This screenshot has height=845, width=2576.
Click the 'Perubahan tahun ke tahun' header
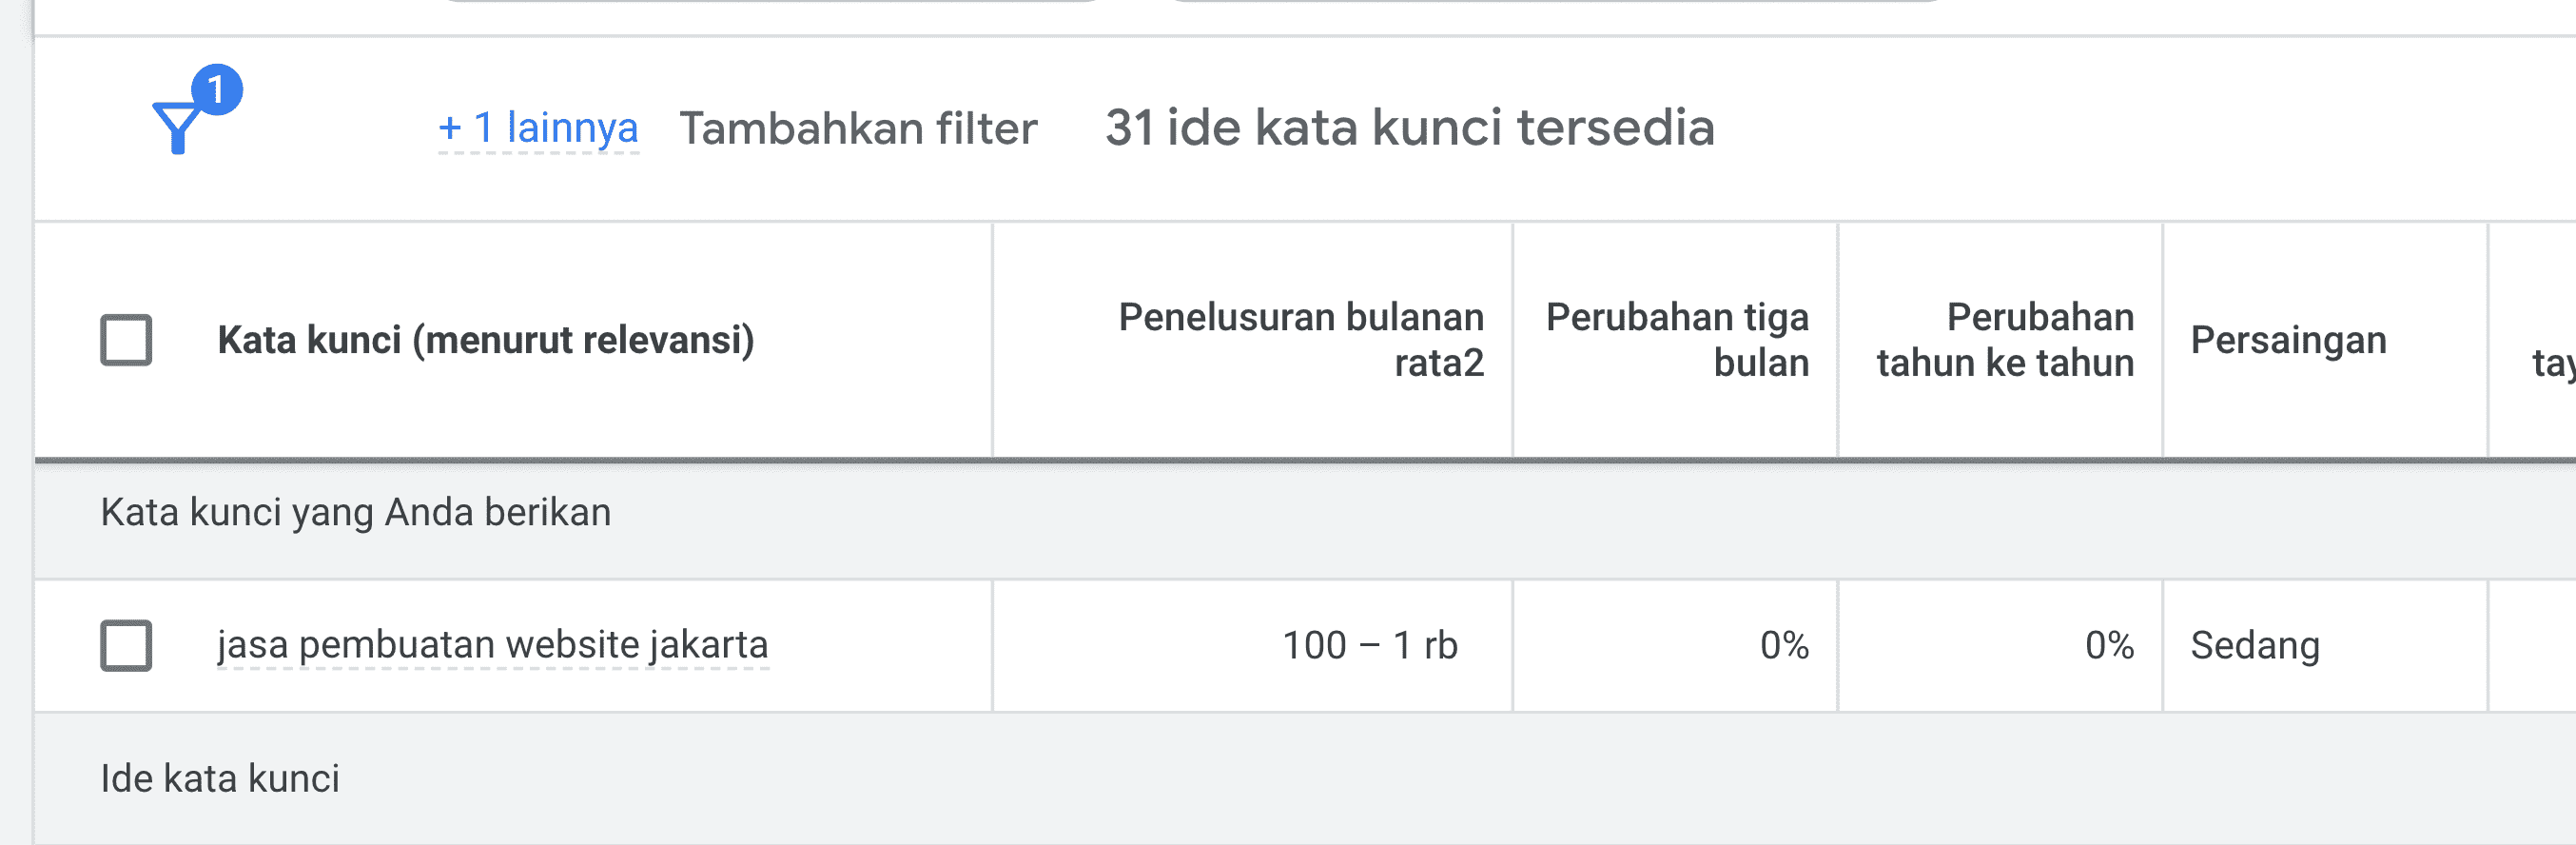2005,340
